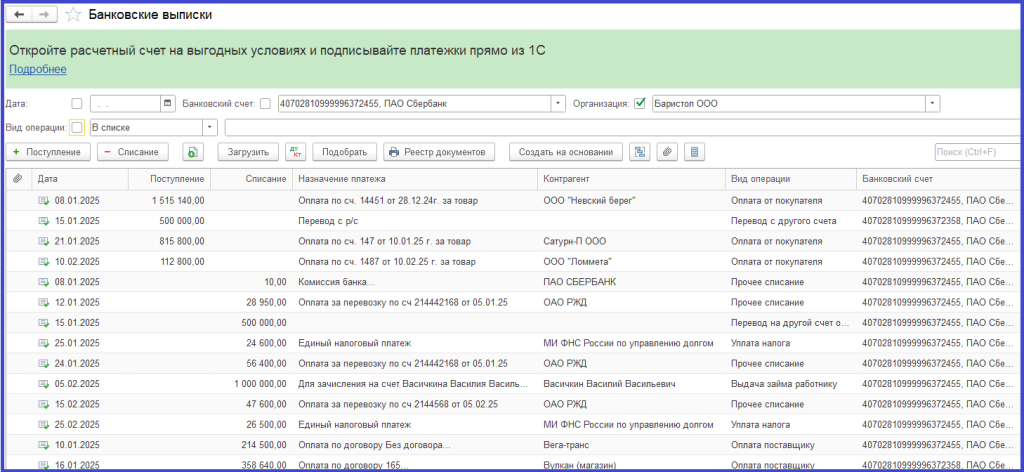Viewport: 1024px width, 472px height.
Task: Add Банковские выписки to favorites with star
Action: tap(72, 16)
